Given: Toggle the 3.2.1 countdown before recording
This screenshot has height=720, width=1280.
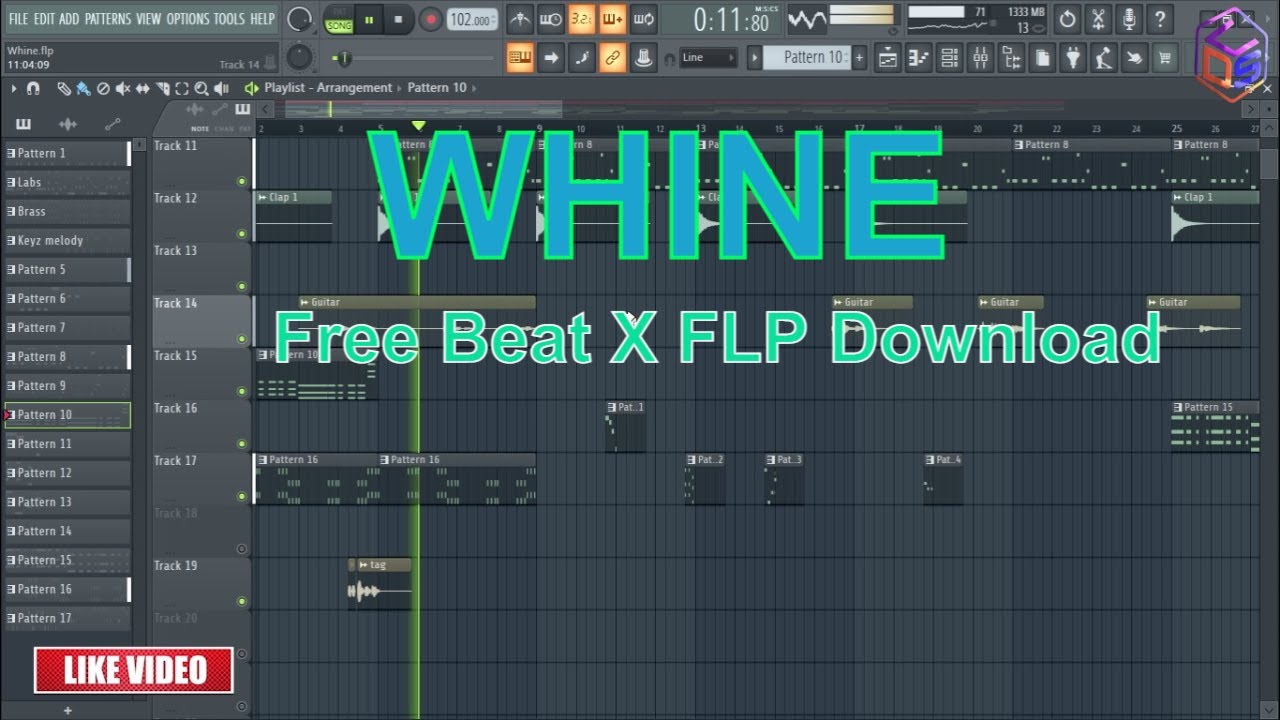Looking at the screenshot, I should pos(581,19).
